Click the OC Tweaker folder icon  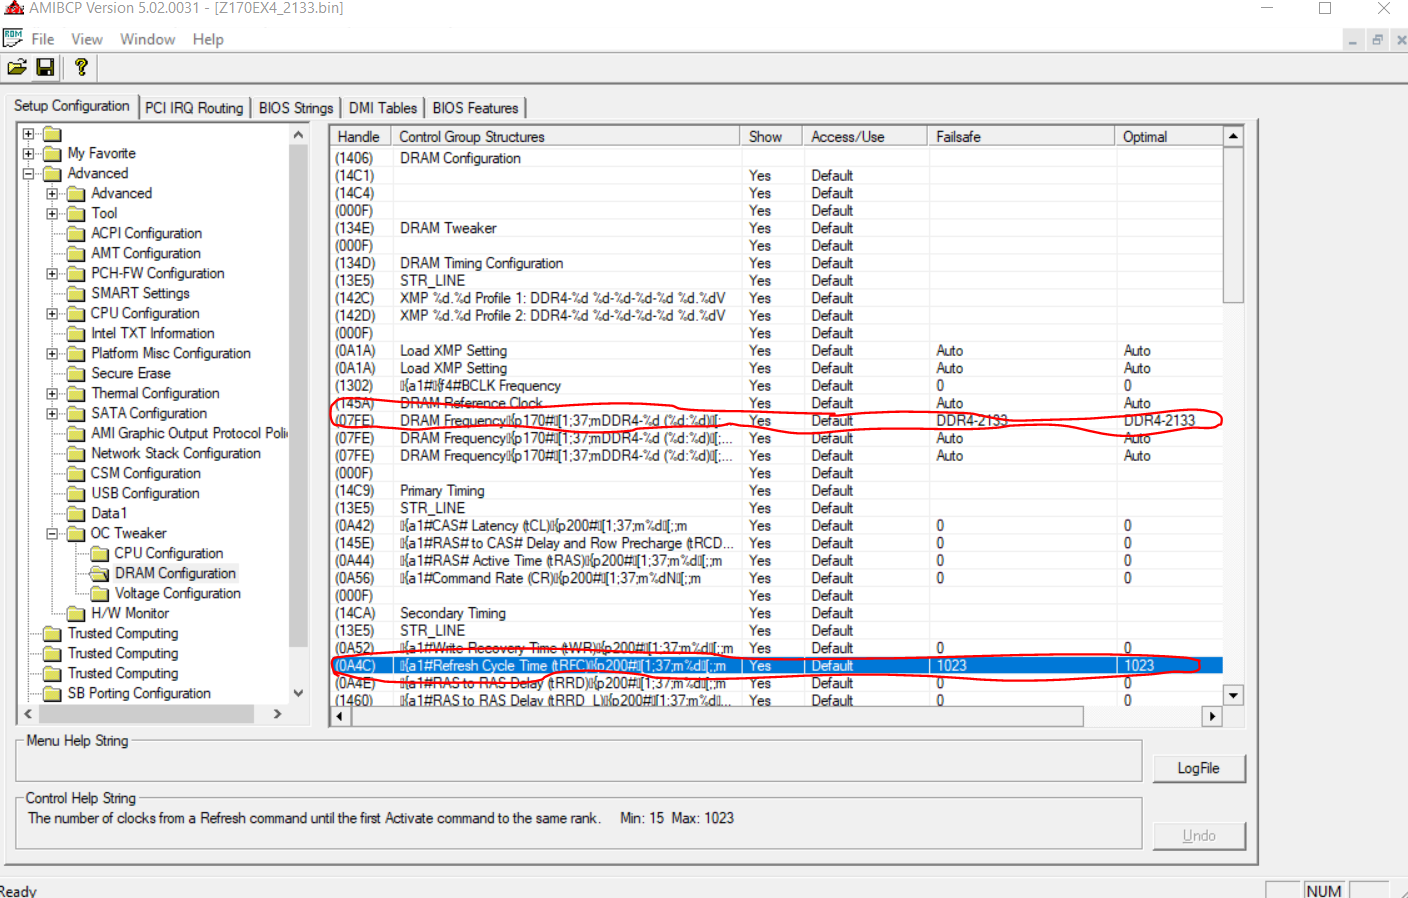coord(76,534)
